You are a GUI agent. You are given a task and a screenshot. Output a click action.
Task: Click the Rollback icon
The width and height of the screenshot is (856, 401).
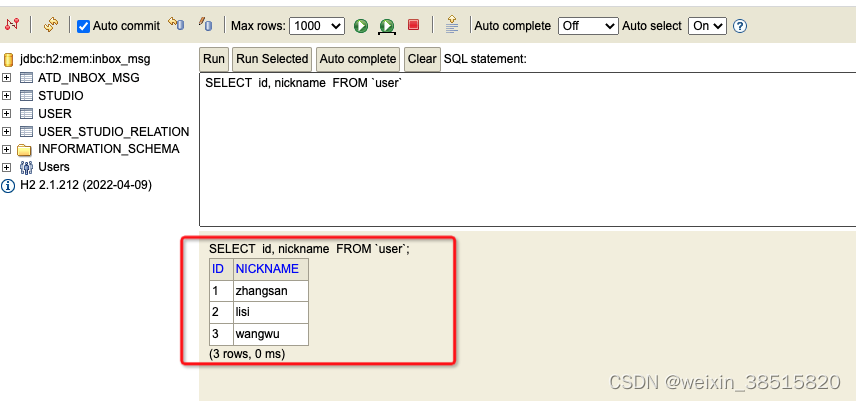point(176,24)
